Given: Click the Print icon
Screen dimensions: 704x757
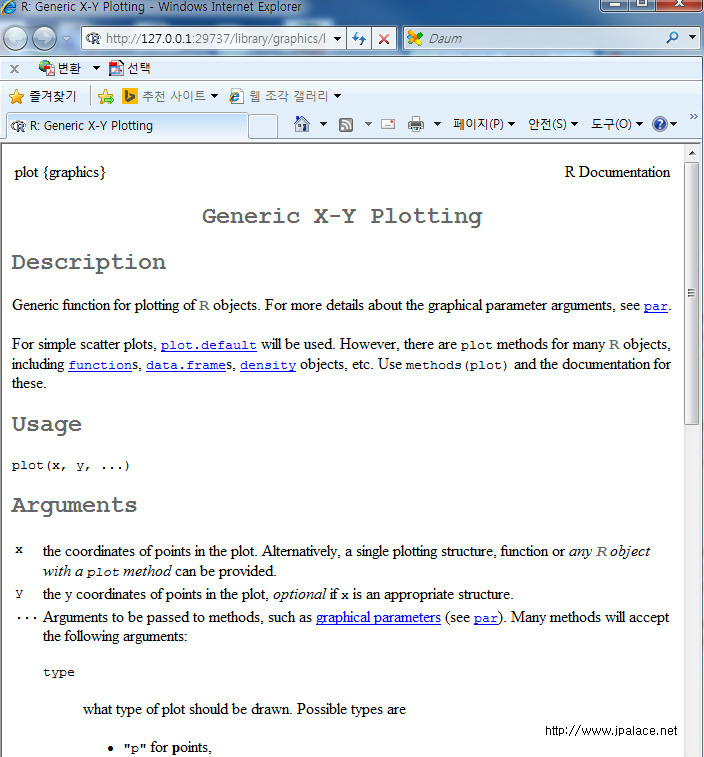Looking at the screenshot, I should 416,125.
